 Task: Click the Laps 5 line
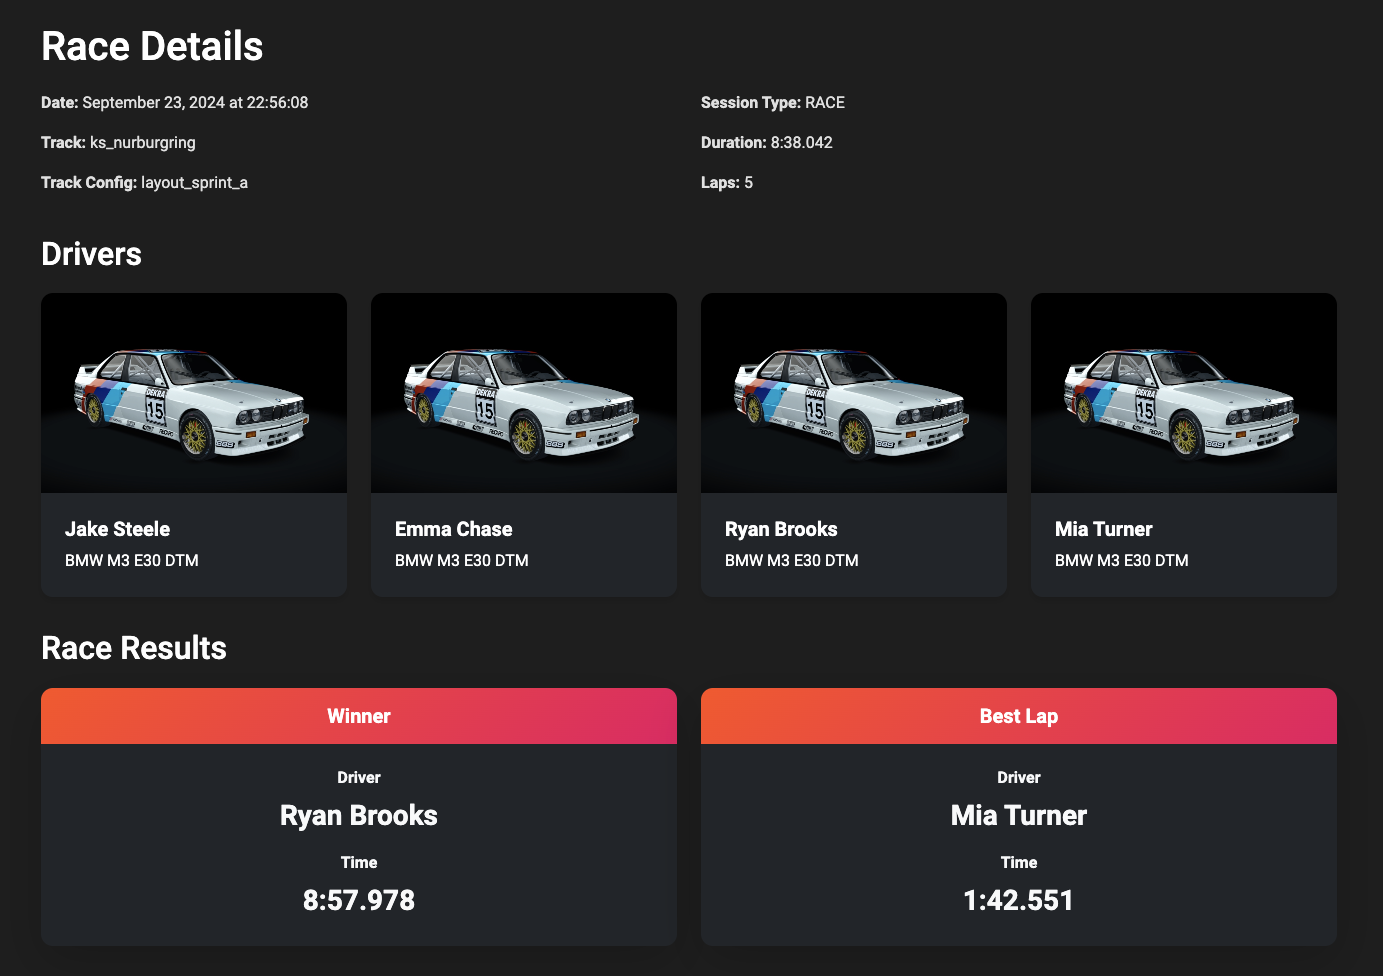pyautogui.click(x=727, y=182)
